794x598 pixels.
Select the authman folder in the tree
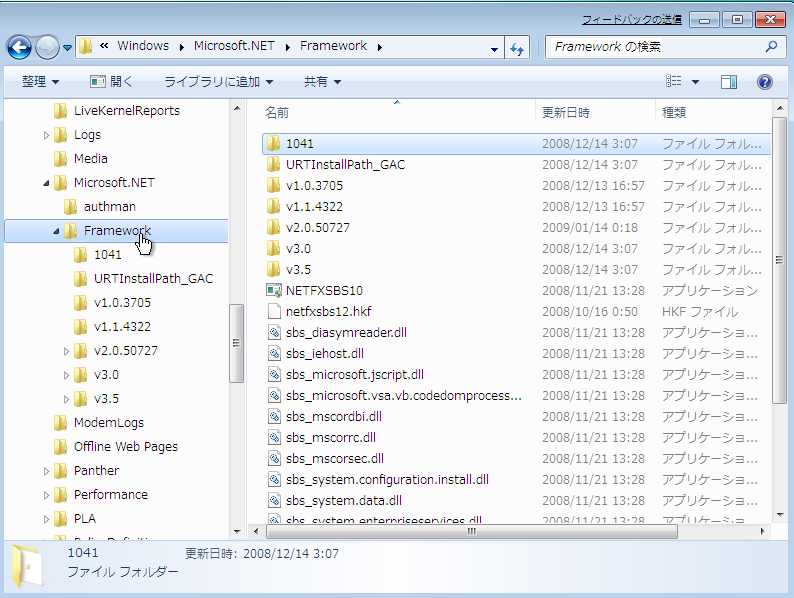pyautogui.click(x=100, y=207)
